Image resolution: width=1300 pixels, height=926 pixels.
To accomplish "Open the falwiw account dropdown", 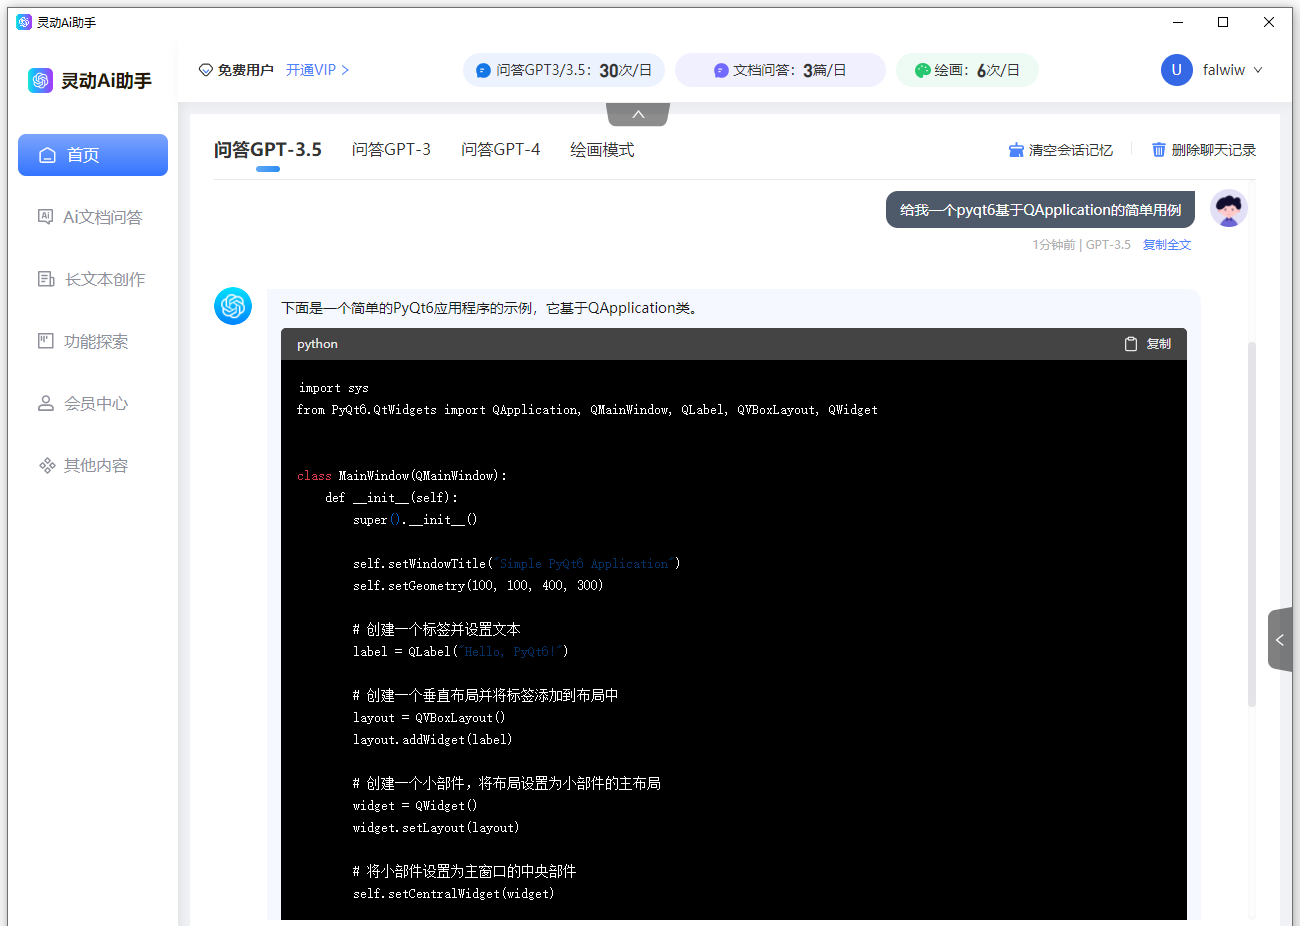I will click(x=1233, y=70).
